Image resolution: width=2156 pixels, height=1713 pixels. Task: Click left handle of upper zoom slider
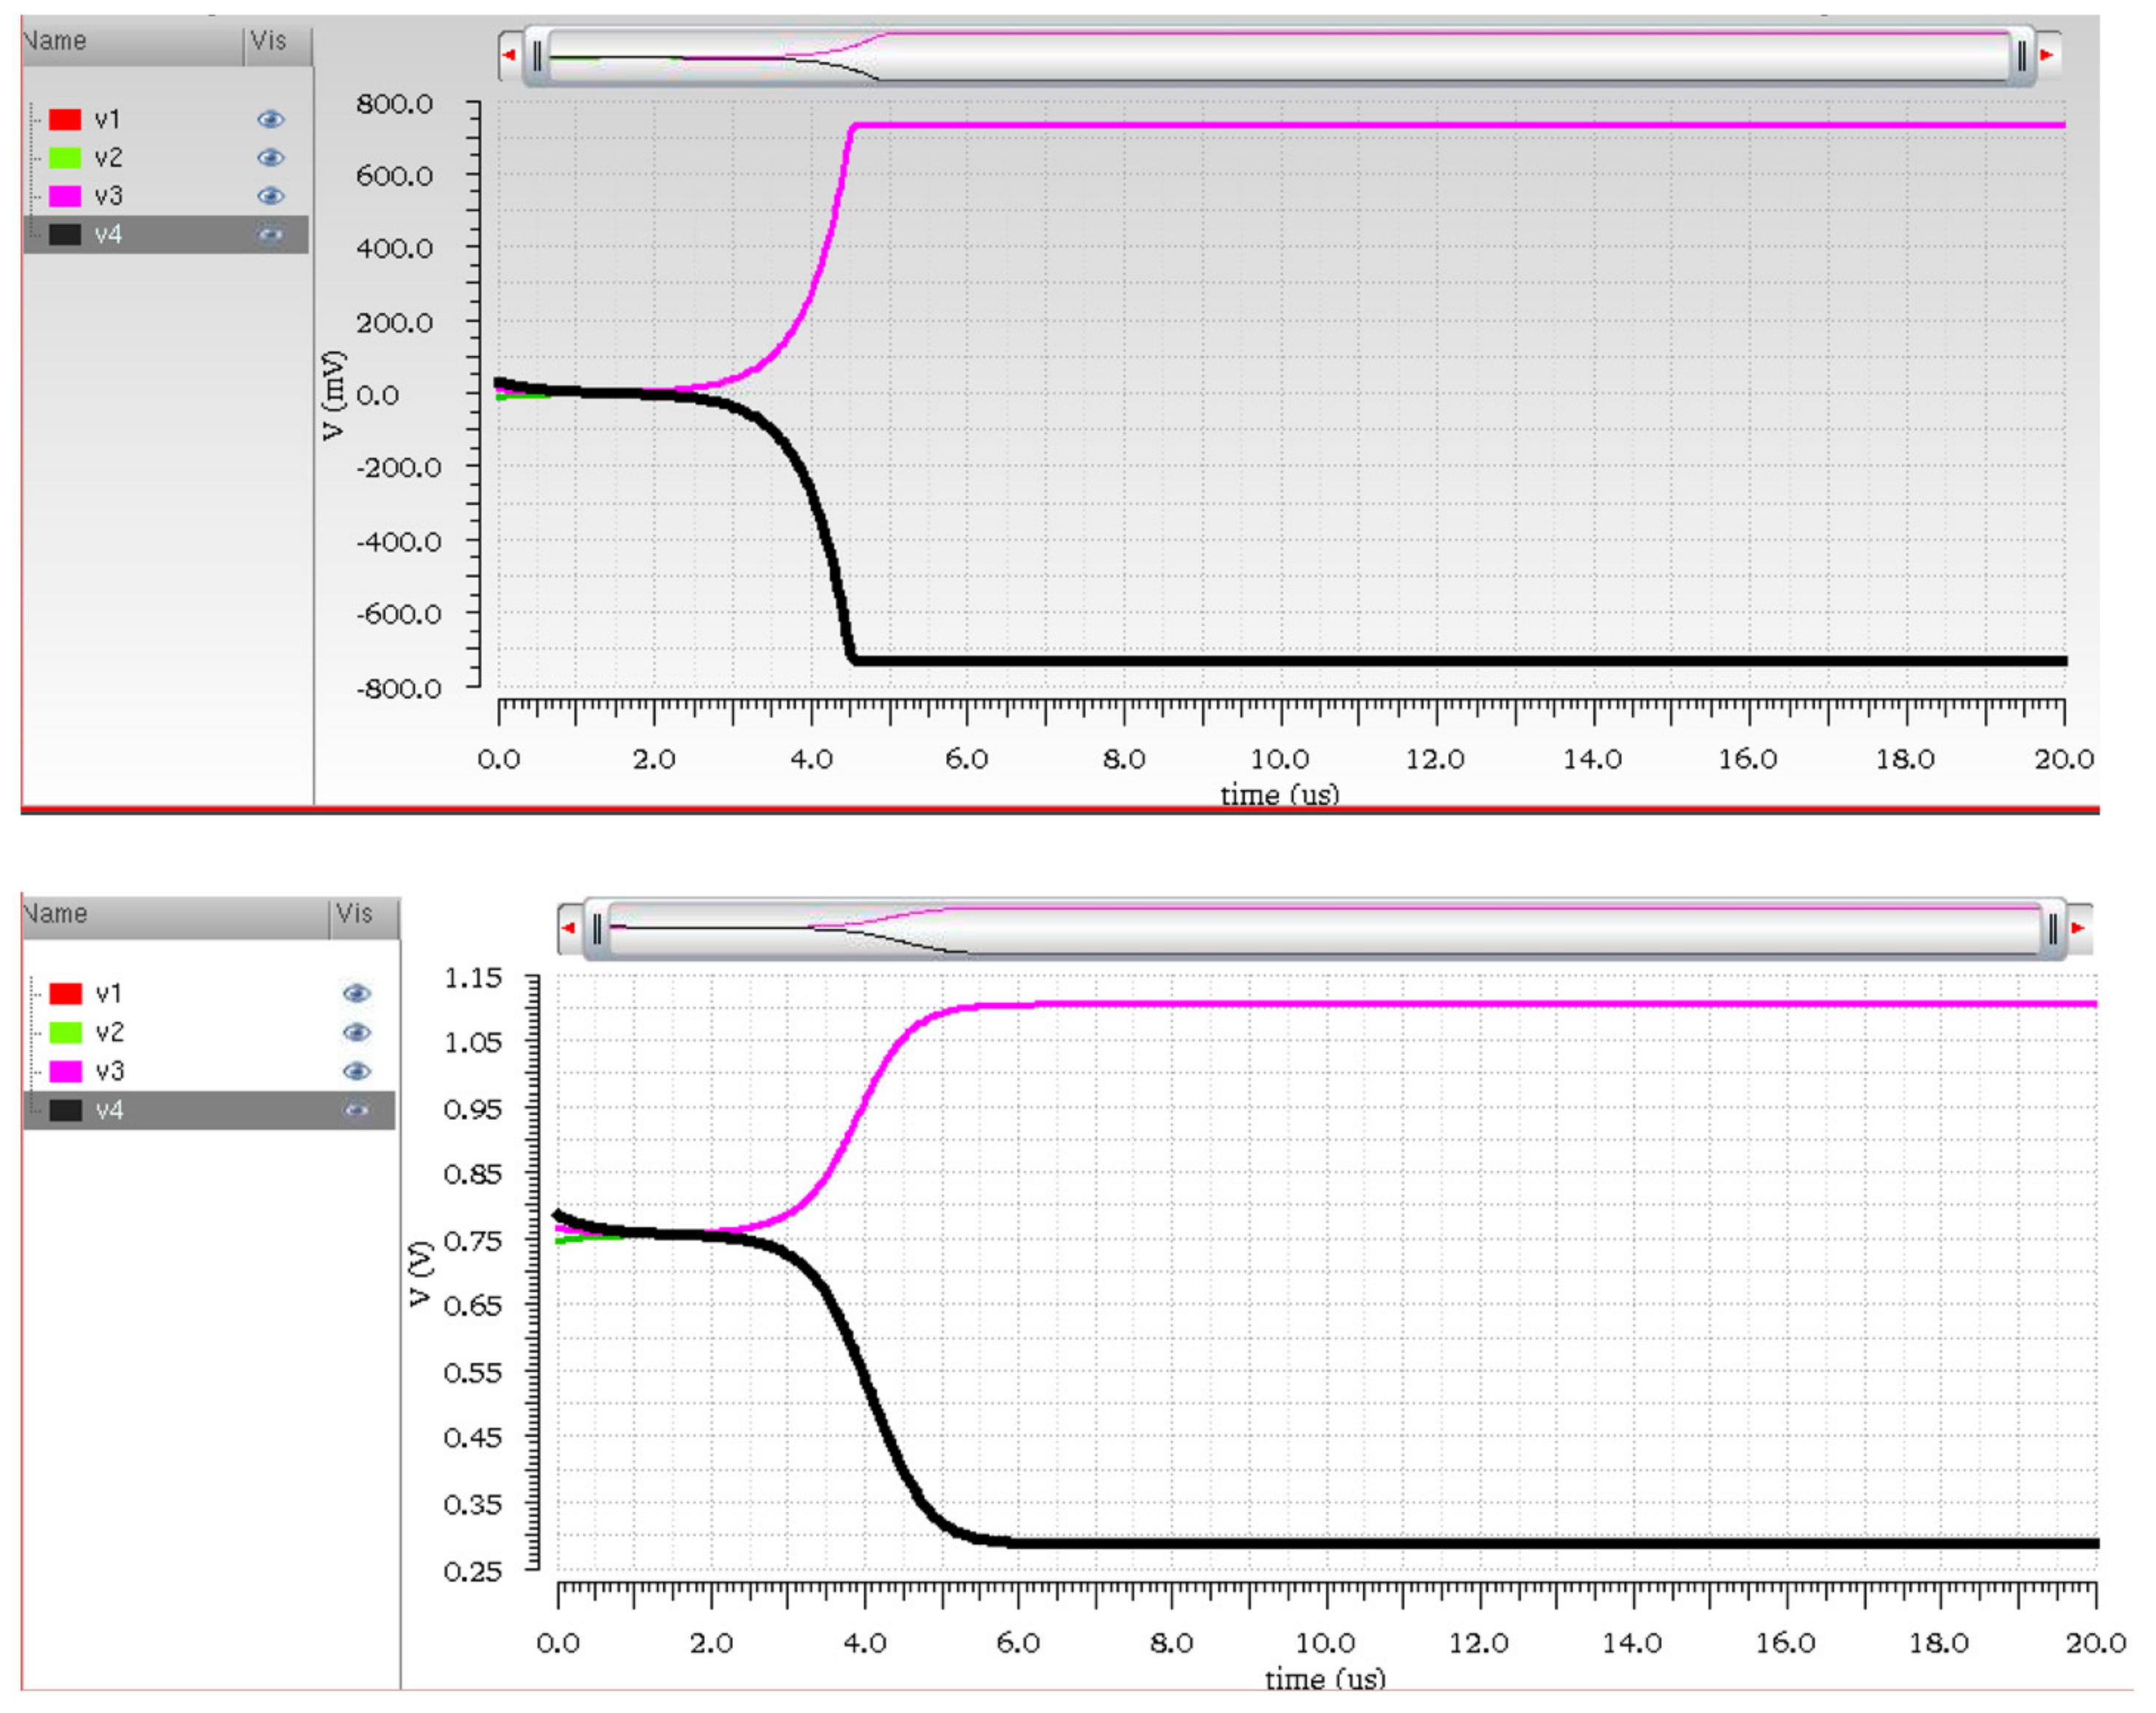[538, 55]
